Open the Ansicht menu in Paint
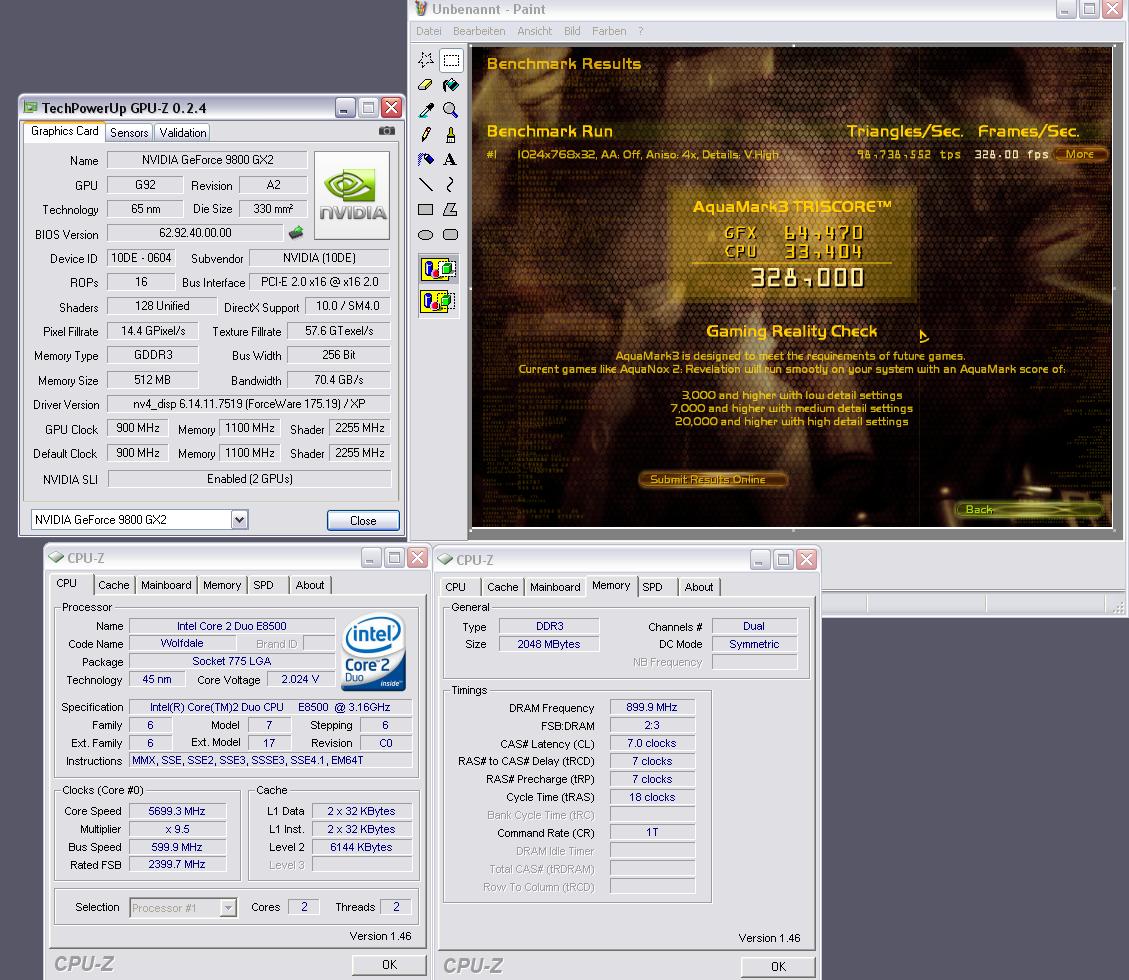Viewport: 1129px width, 980px height. [x=534, y=31]
